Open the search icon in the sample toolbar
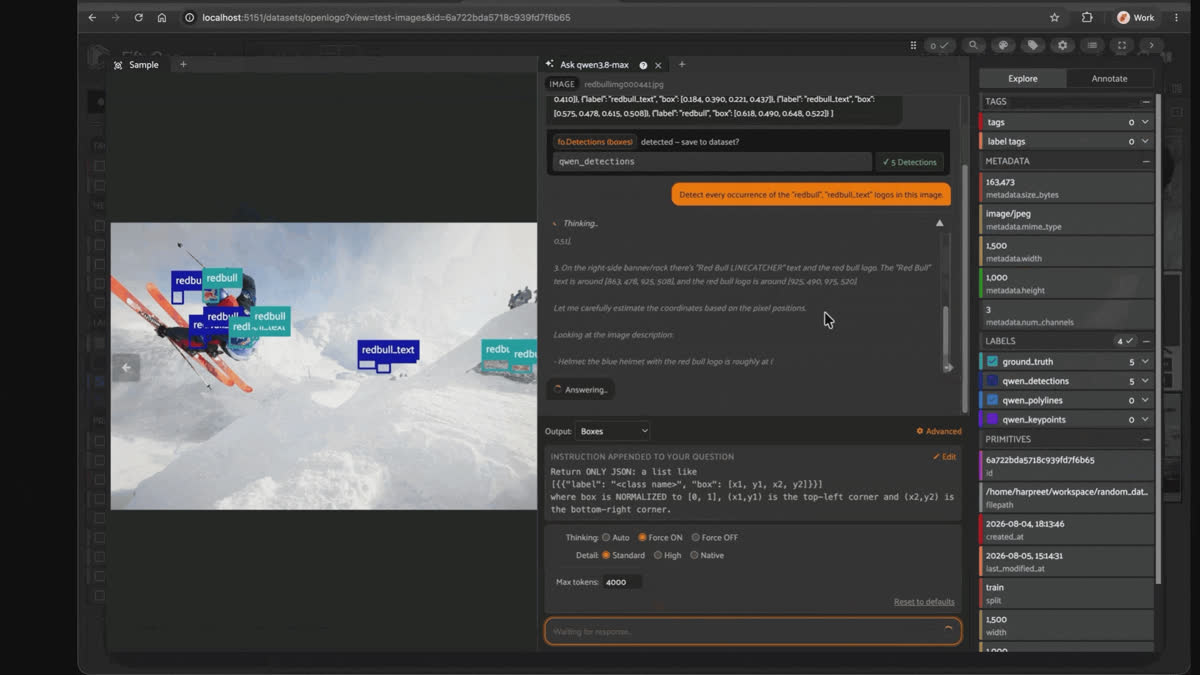This screenshot has height=675, width=1200. pyautogui.click(x=972, y=45)
